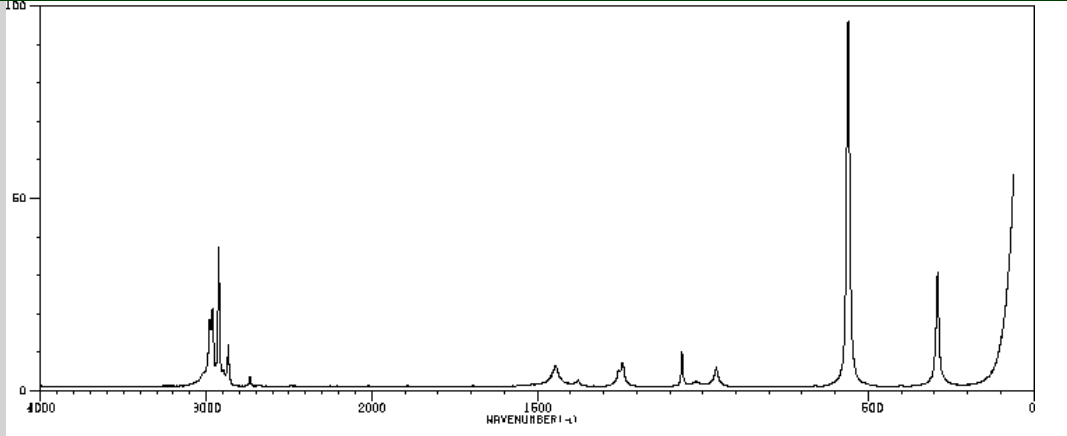Click the WAVENUMBER x-axis title
1067x436 pixels.
pyautogui.click(x=531, y=419)
